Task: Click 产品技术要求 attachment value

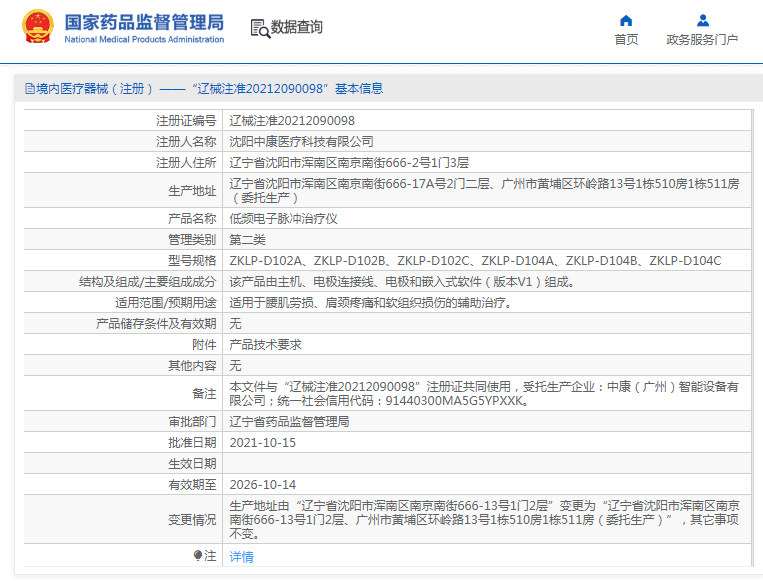Action: click(x=265, y=345)
